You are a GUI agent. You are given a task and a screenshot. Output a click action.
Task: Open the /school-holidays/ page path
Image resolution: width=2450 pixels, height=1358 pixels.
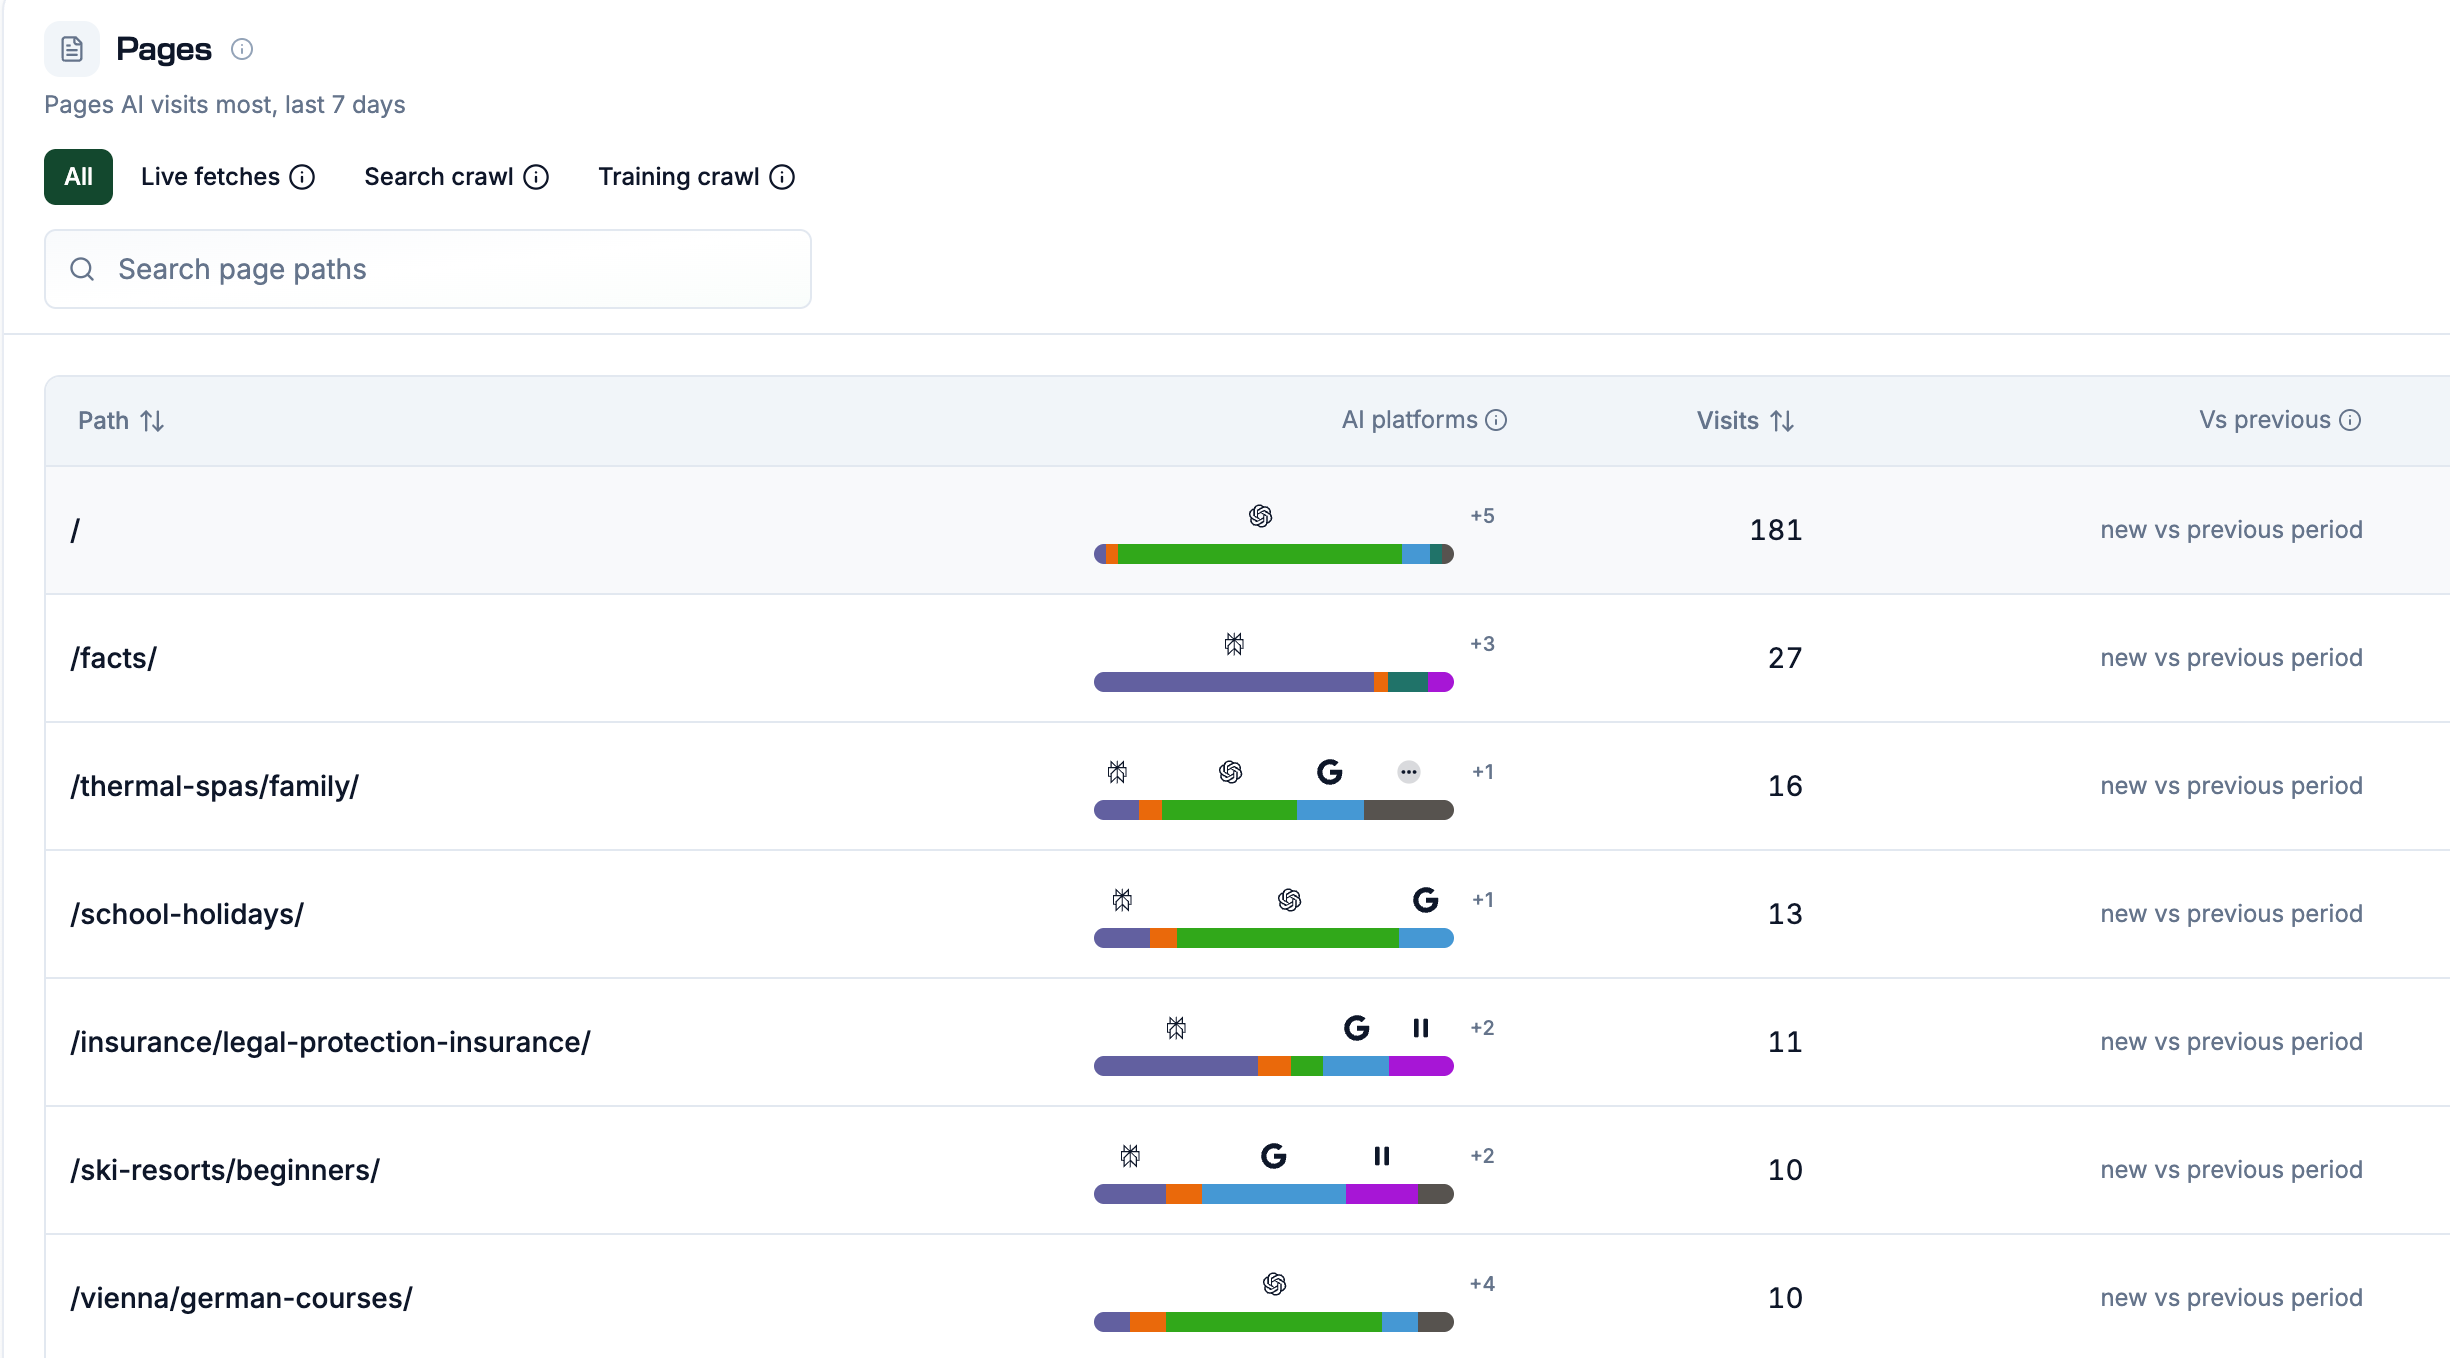(x=186, y=914)
